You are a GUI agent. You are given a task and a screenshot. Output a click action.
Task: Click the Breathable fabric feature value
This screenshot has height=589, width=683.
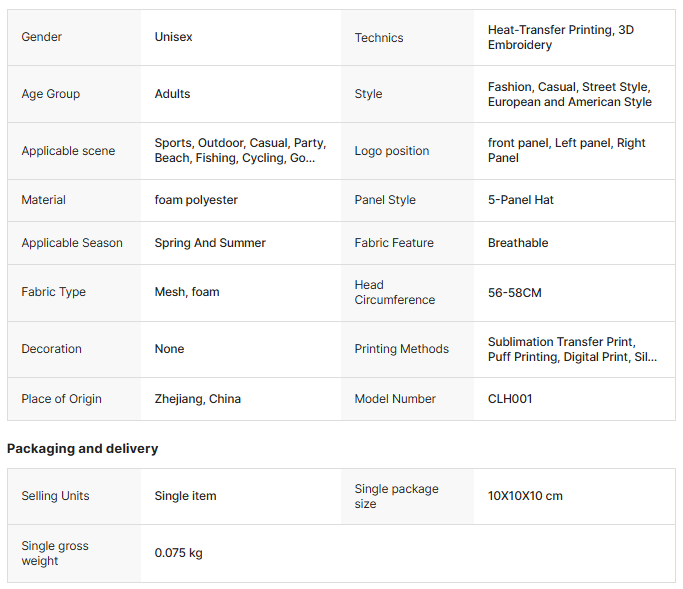(x=518, y=243)
